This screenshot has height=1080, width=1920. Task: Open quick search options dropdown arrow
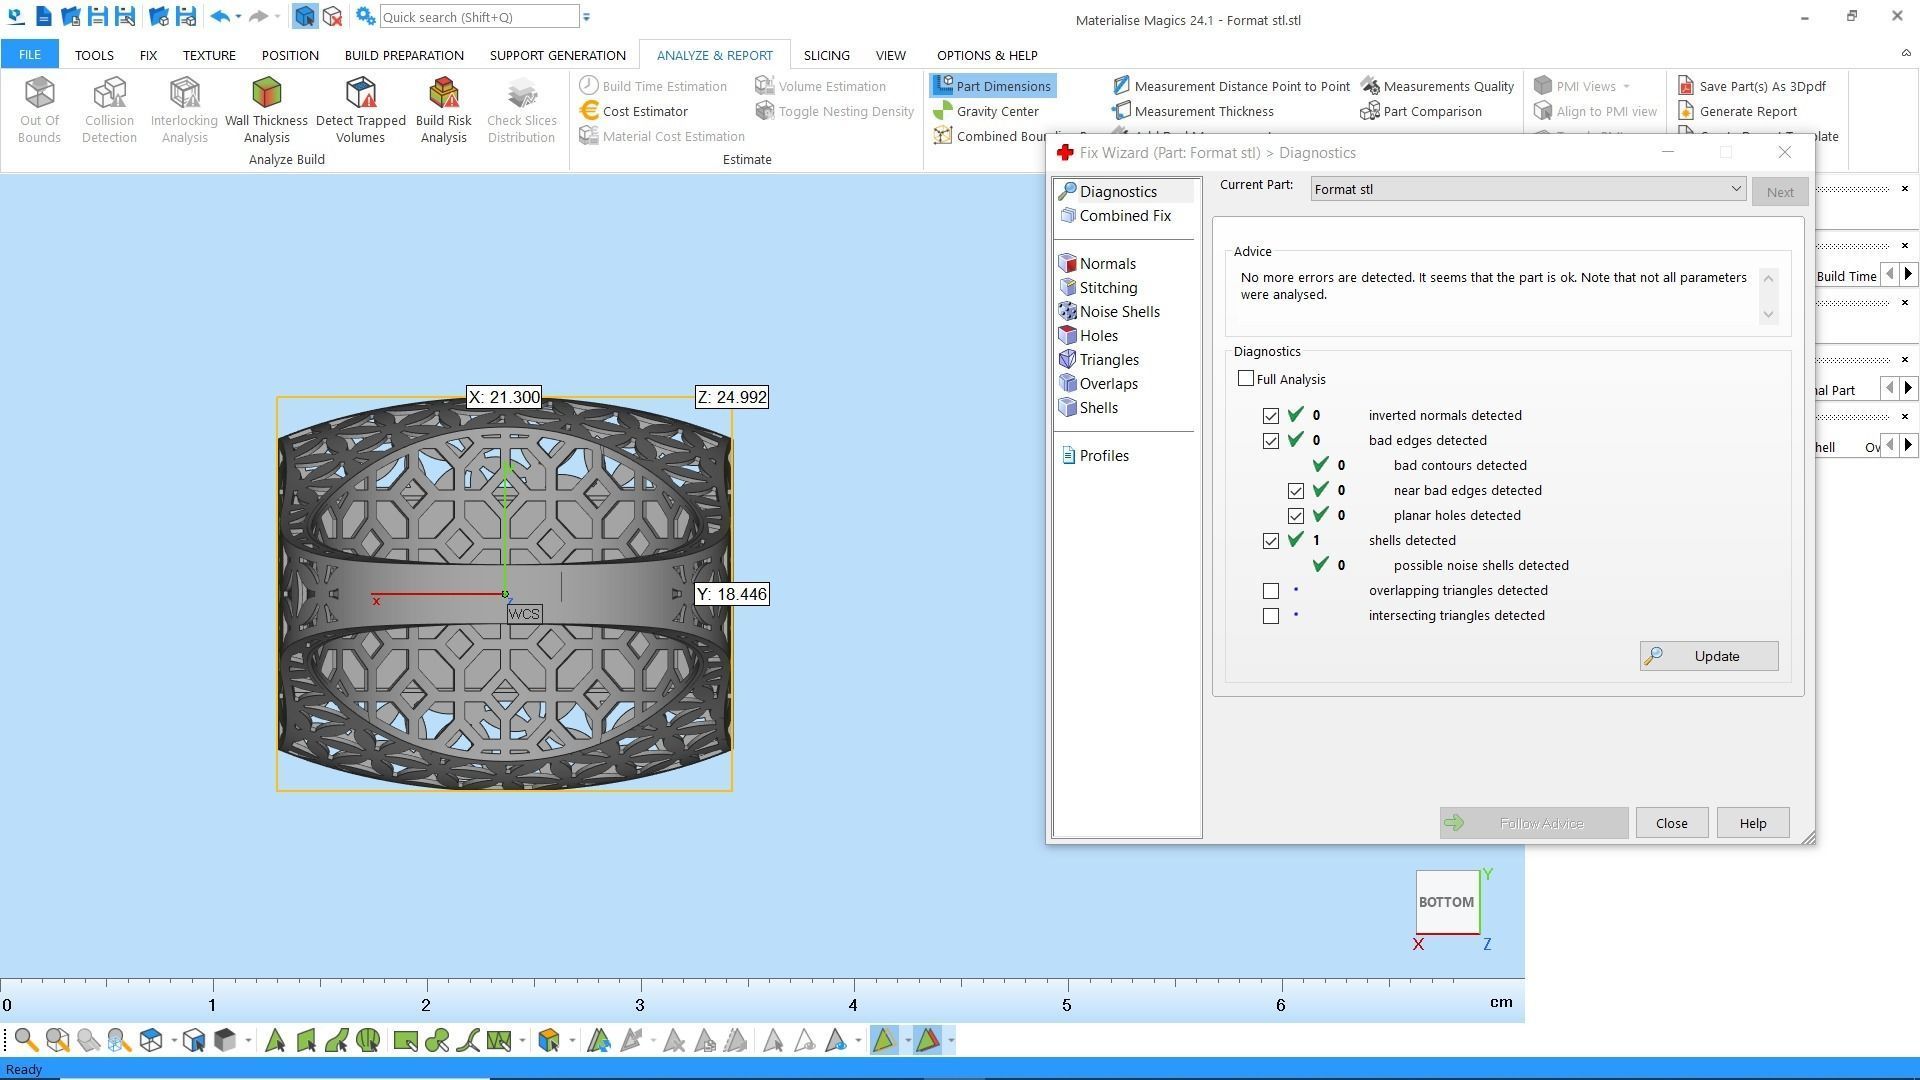(x=587, y=17)
